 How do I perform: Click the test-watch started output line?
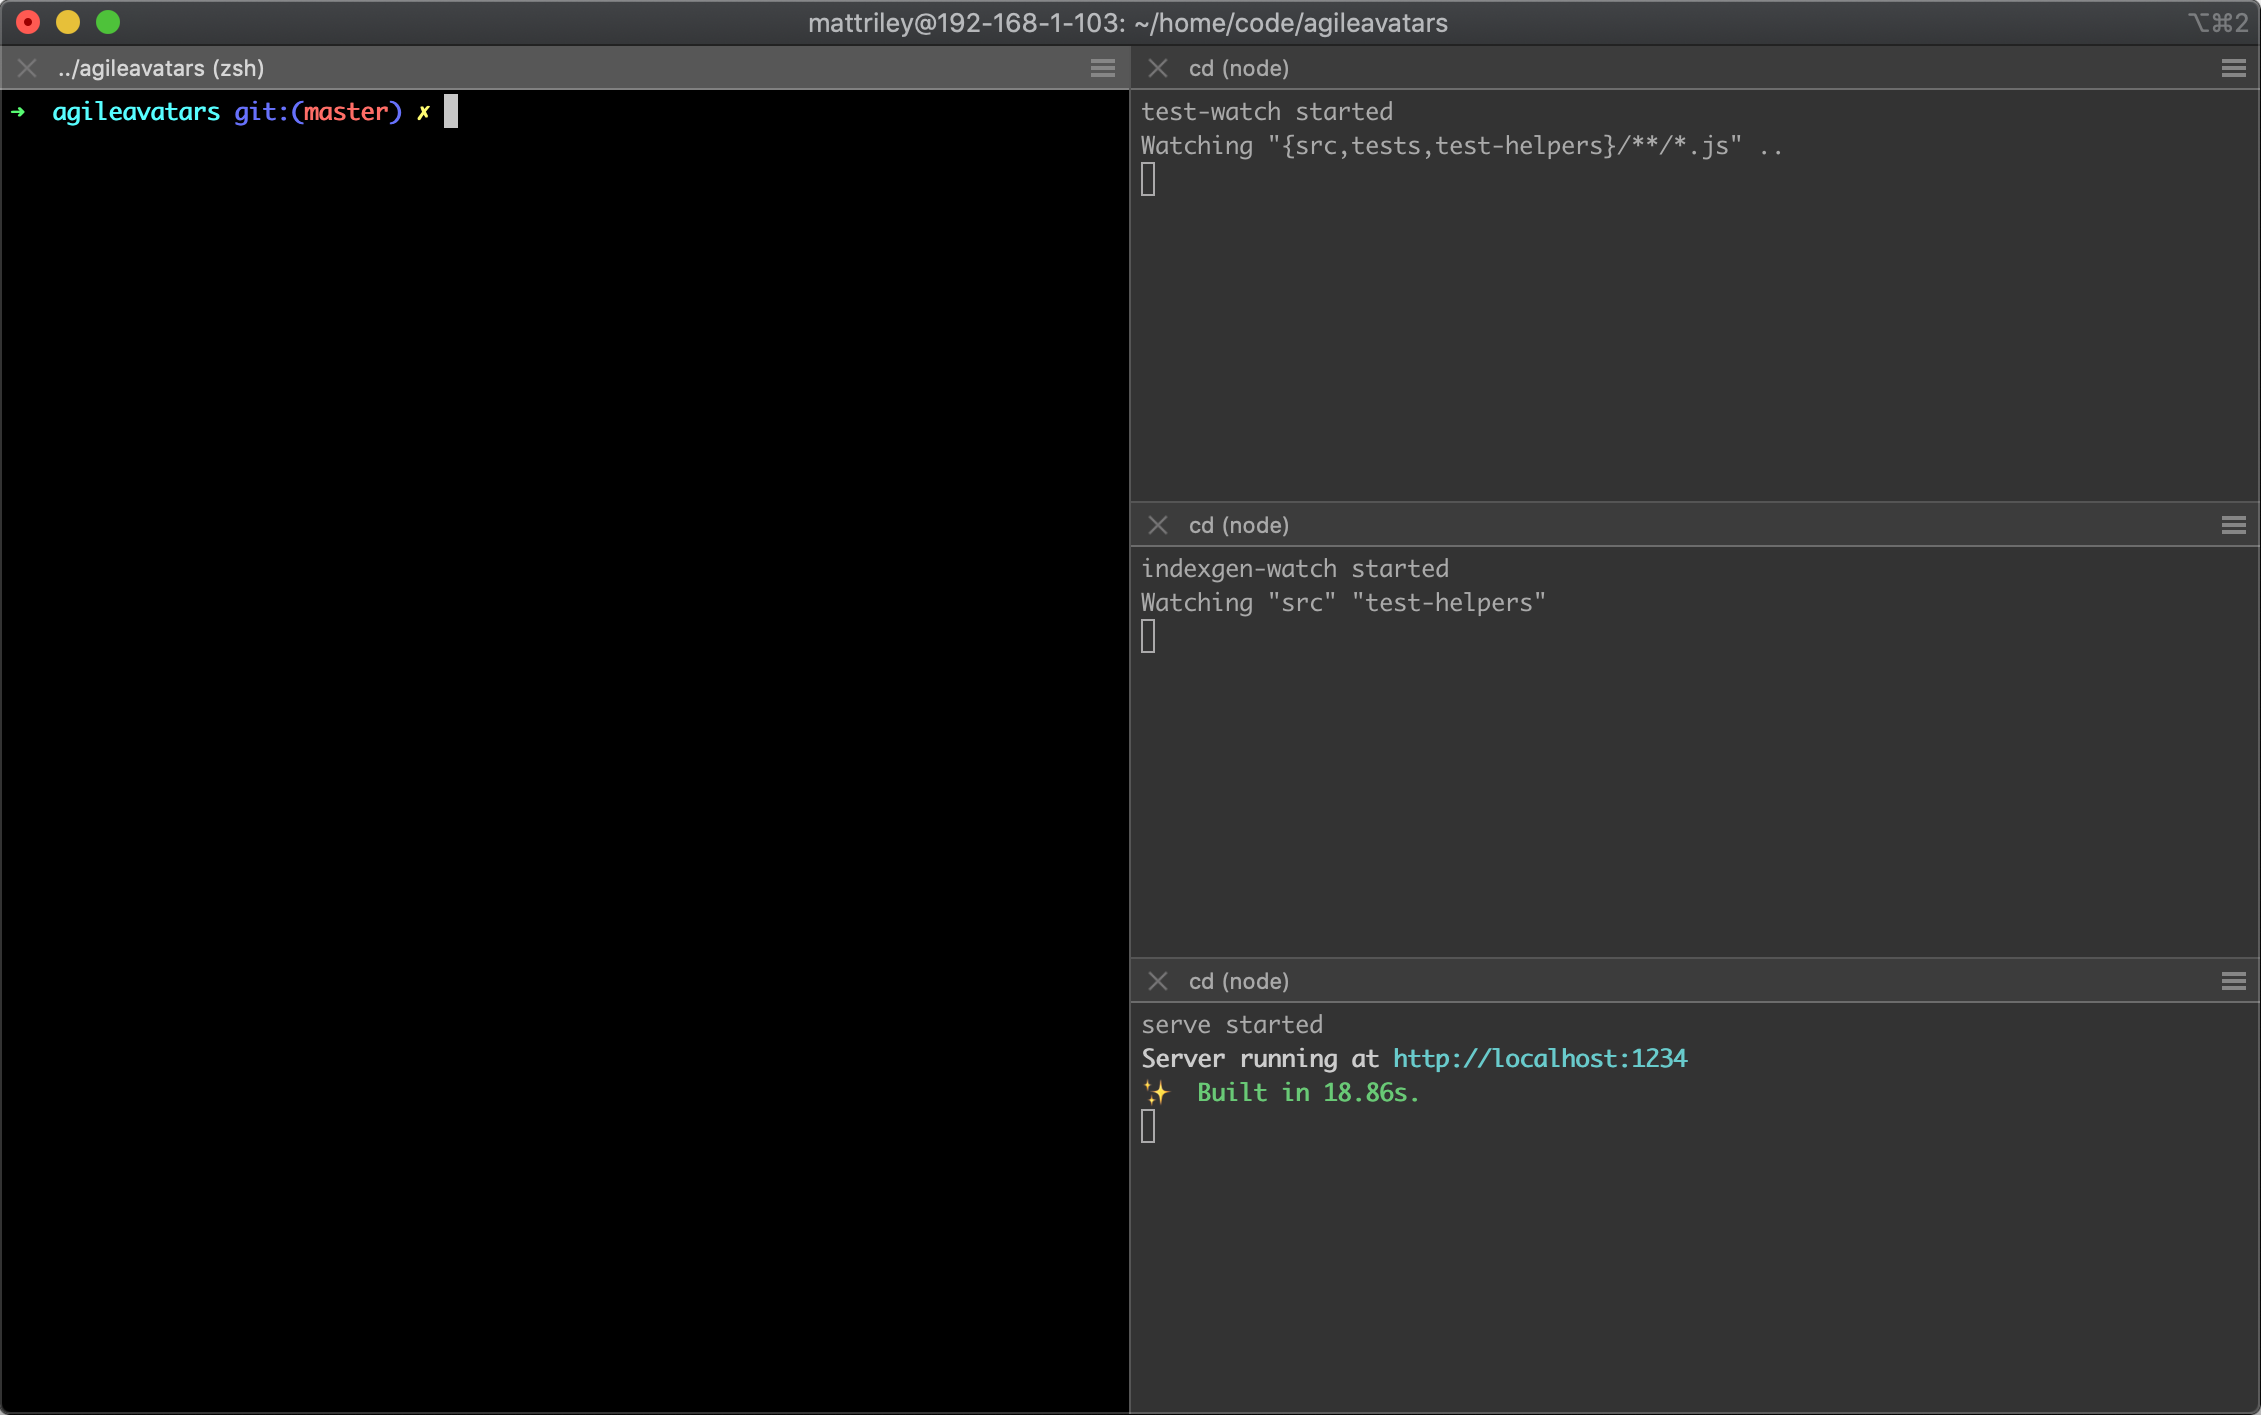pos(1266,112)
